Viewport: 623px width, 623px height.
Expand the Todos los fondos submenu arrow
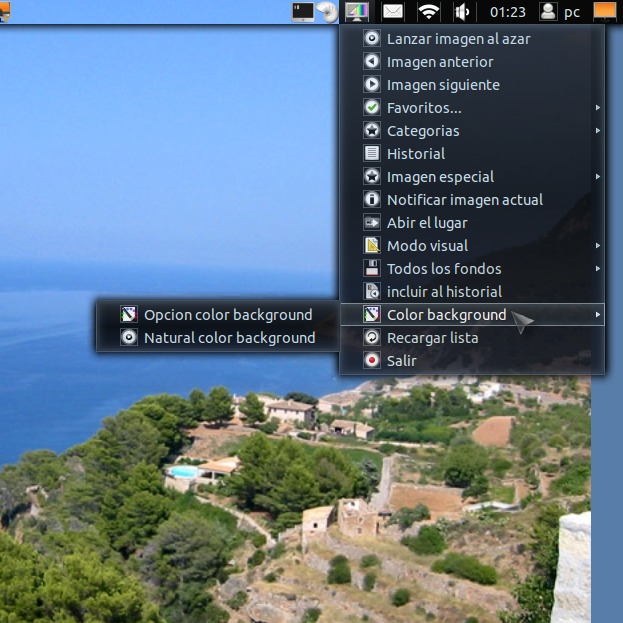[598, 269]
